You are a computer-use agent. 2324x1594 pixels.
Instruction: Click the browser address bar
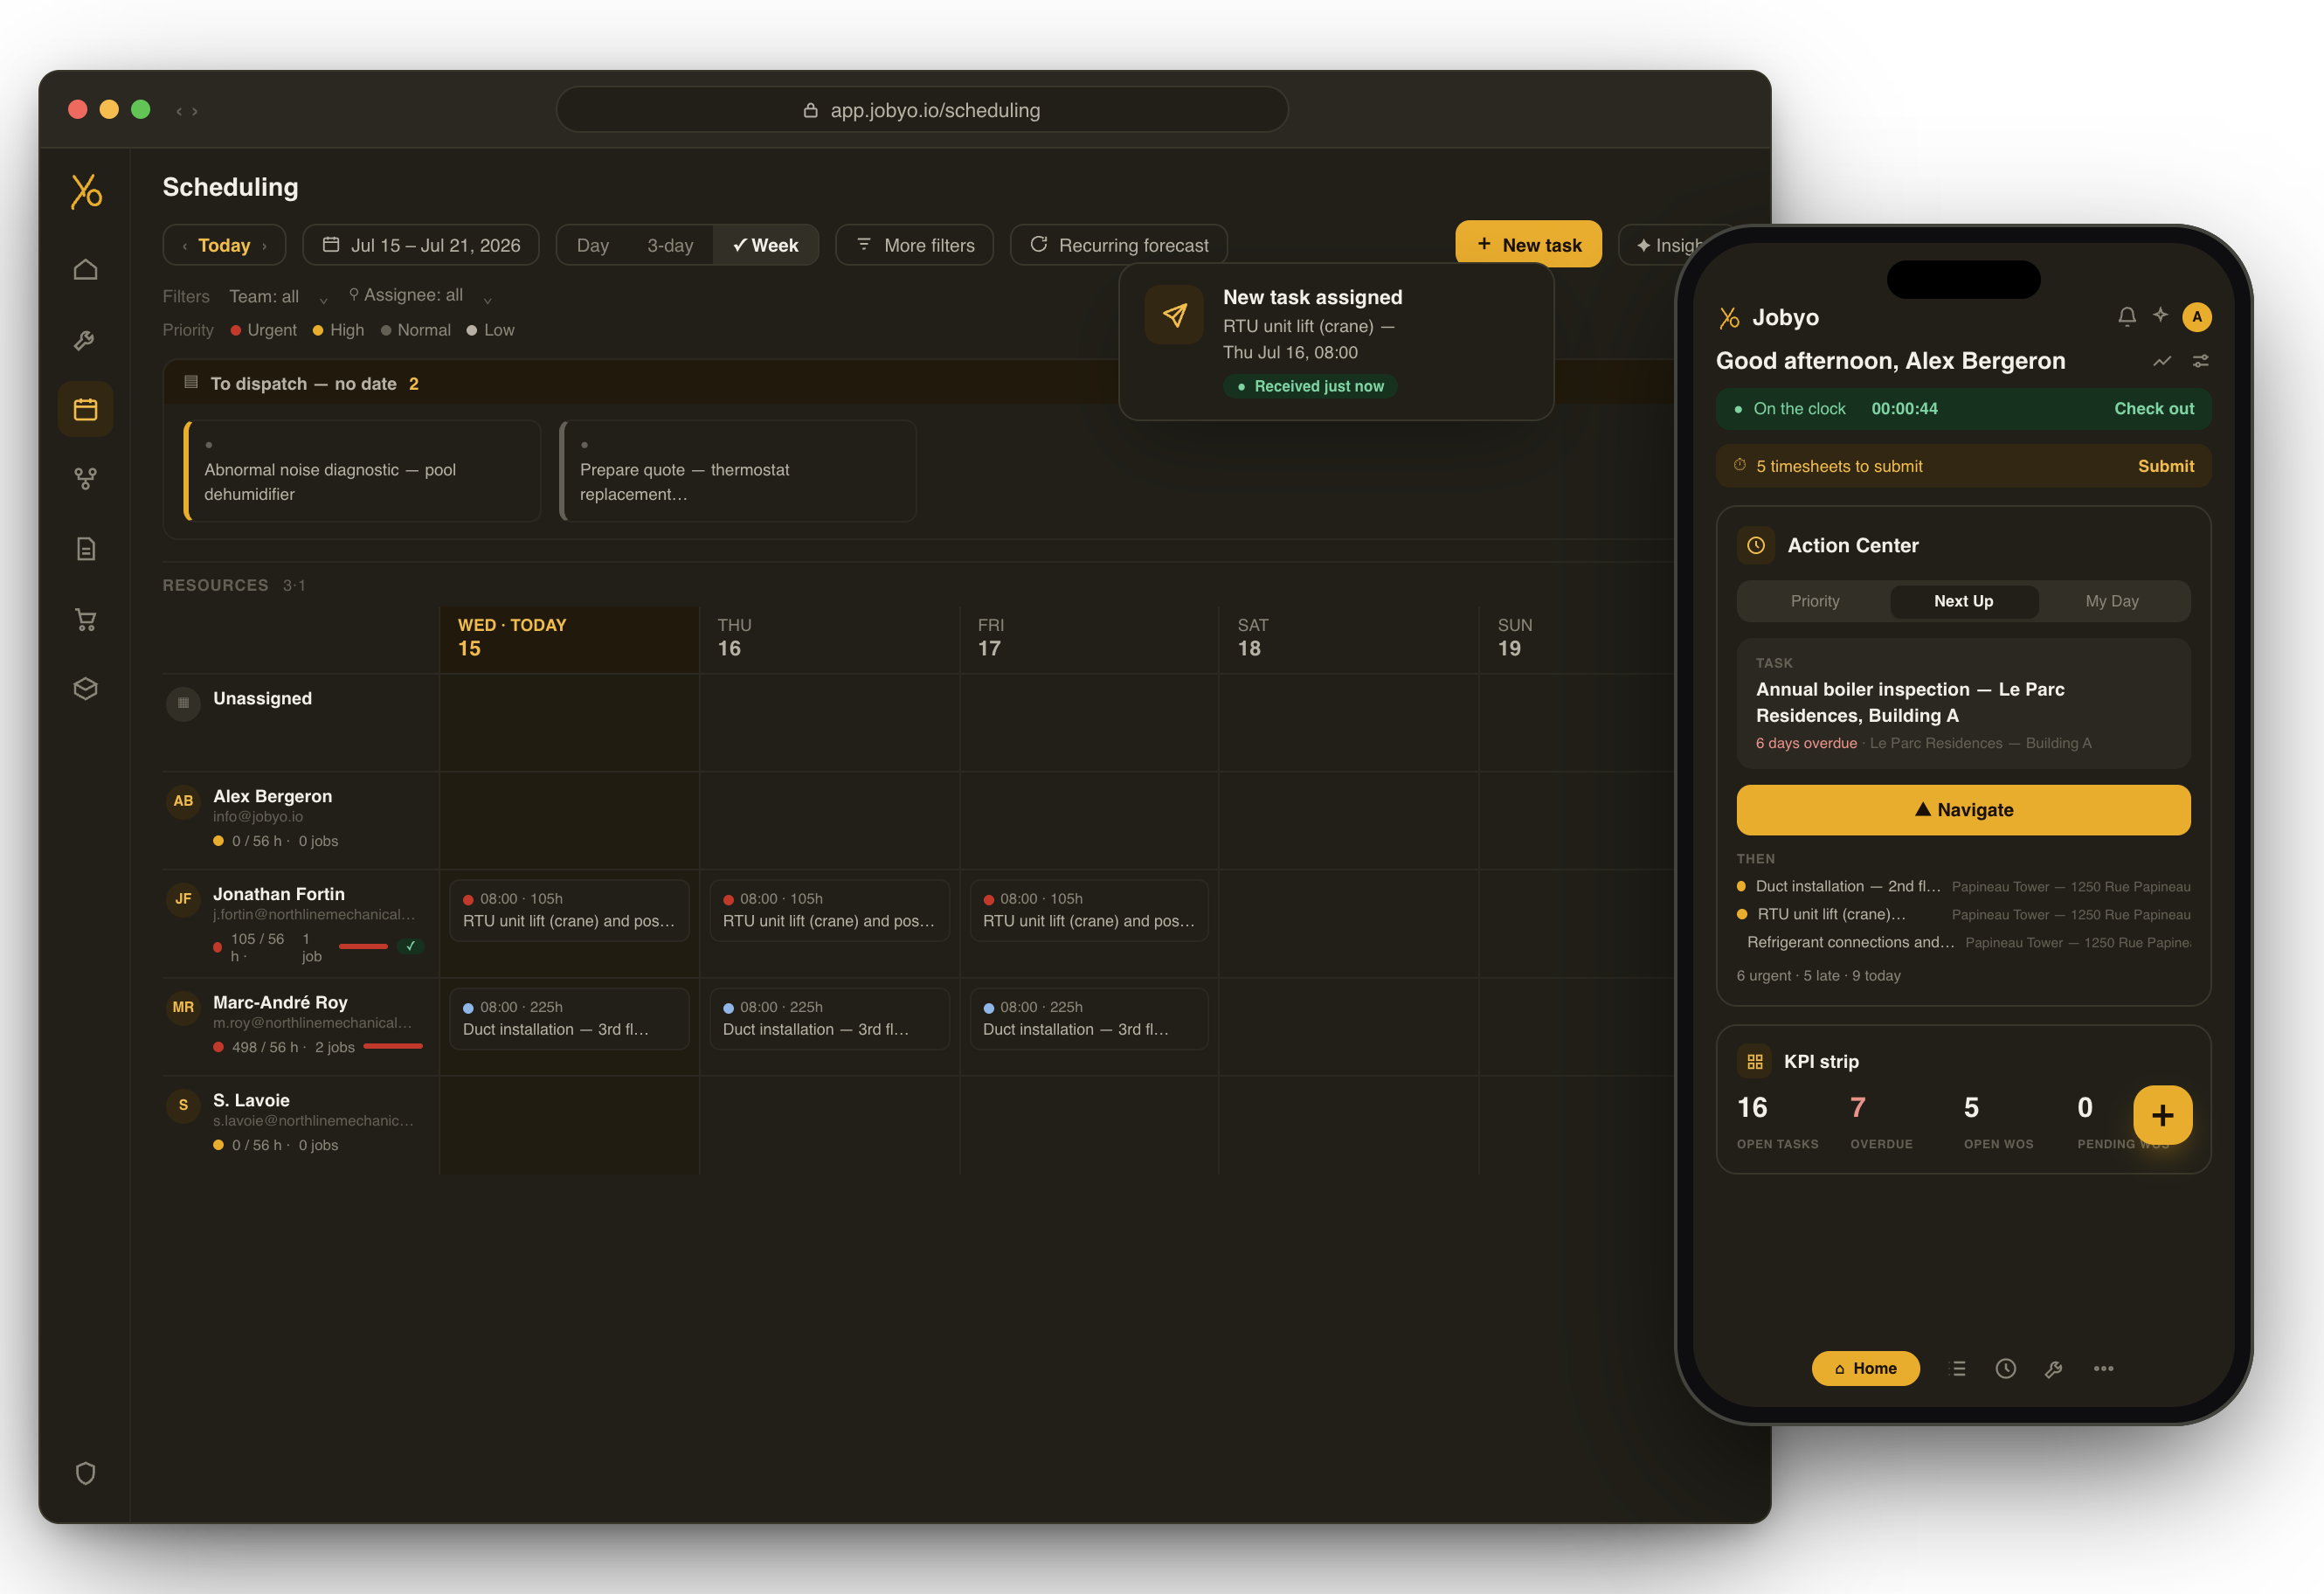click(921, 110)
